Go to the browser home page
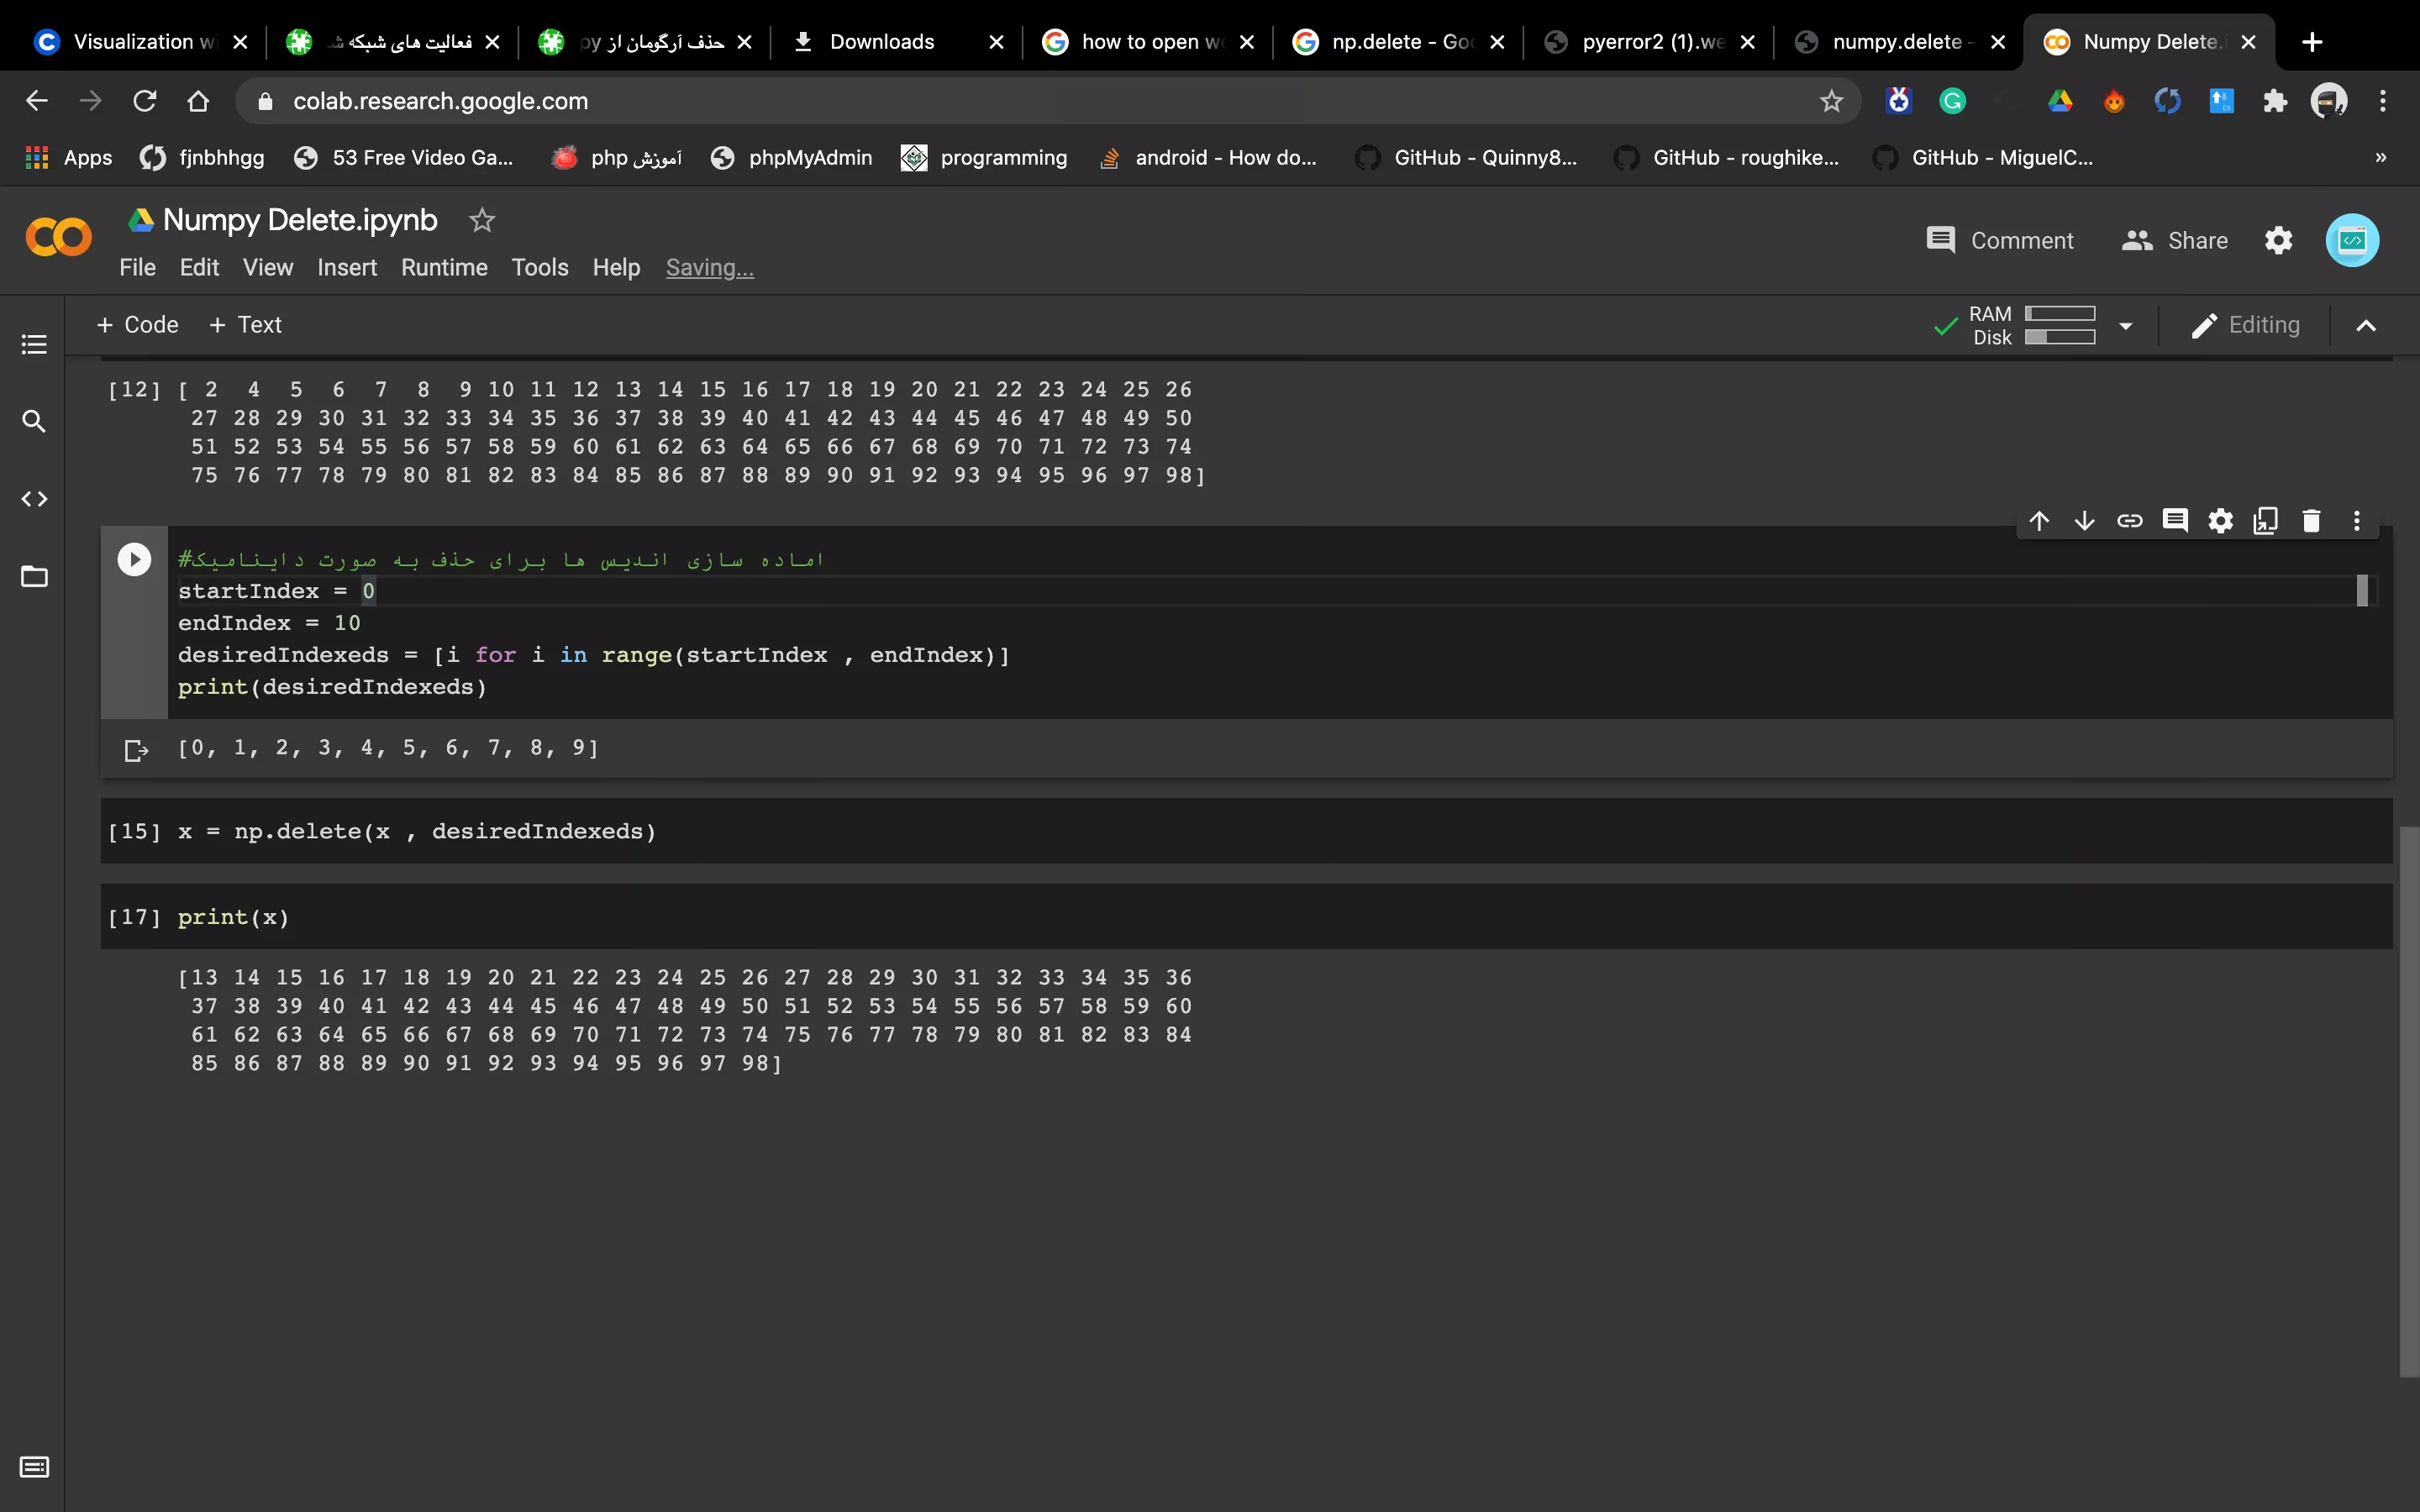Viewport: 2420px width, 1512px height. point(198,101)
